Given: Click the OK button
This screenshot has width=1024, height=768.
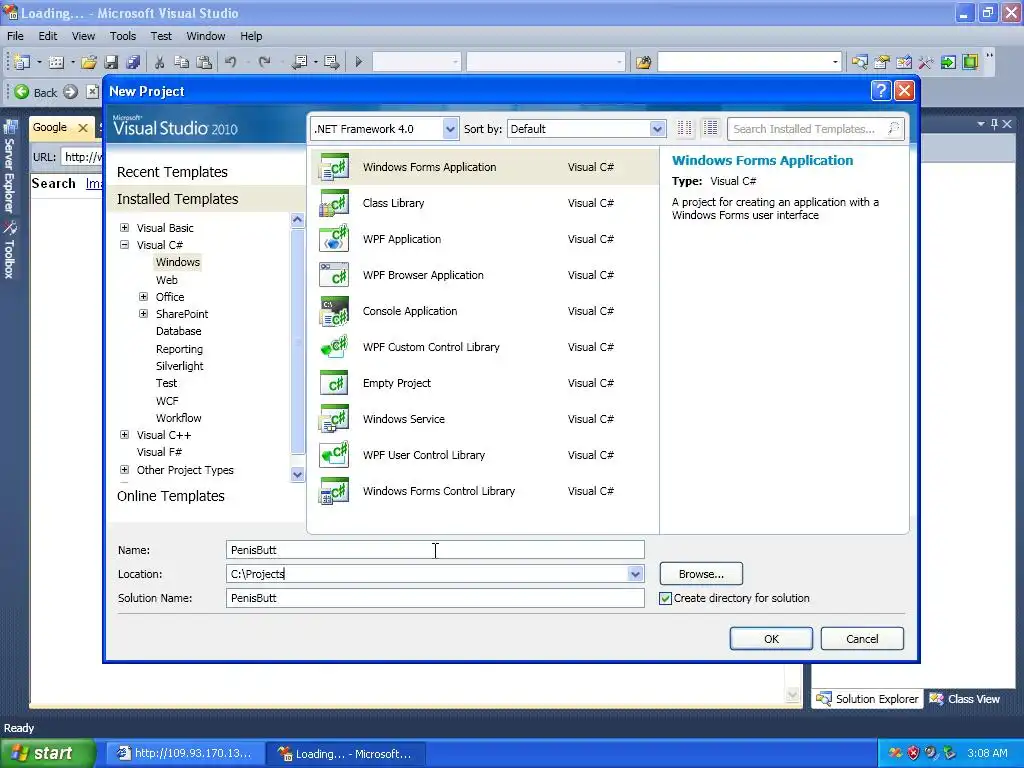Looking at the screenshot, I should click(771, 639).
